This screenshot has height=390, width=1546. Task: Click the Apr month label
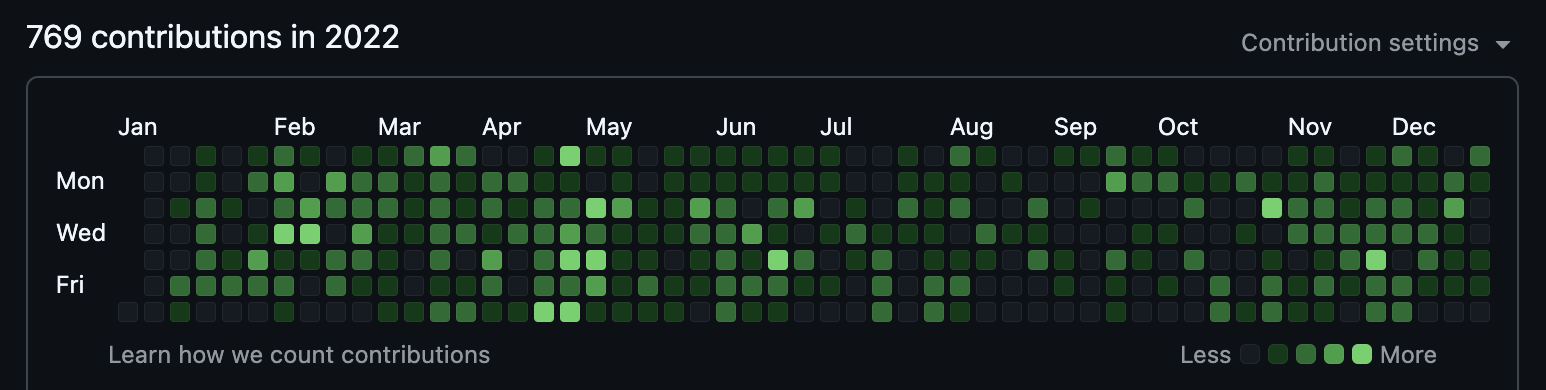point(502,127)
